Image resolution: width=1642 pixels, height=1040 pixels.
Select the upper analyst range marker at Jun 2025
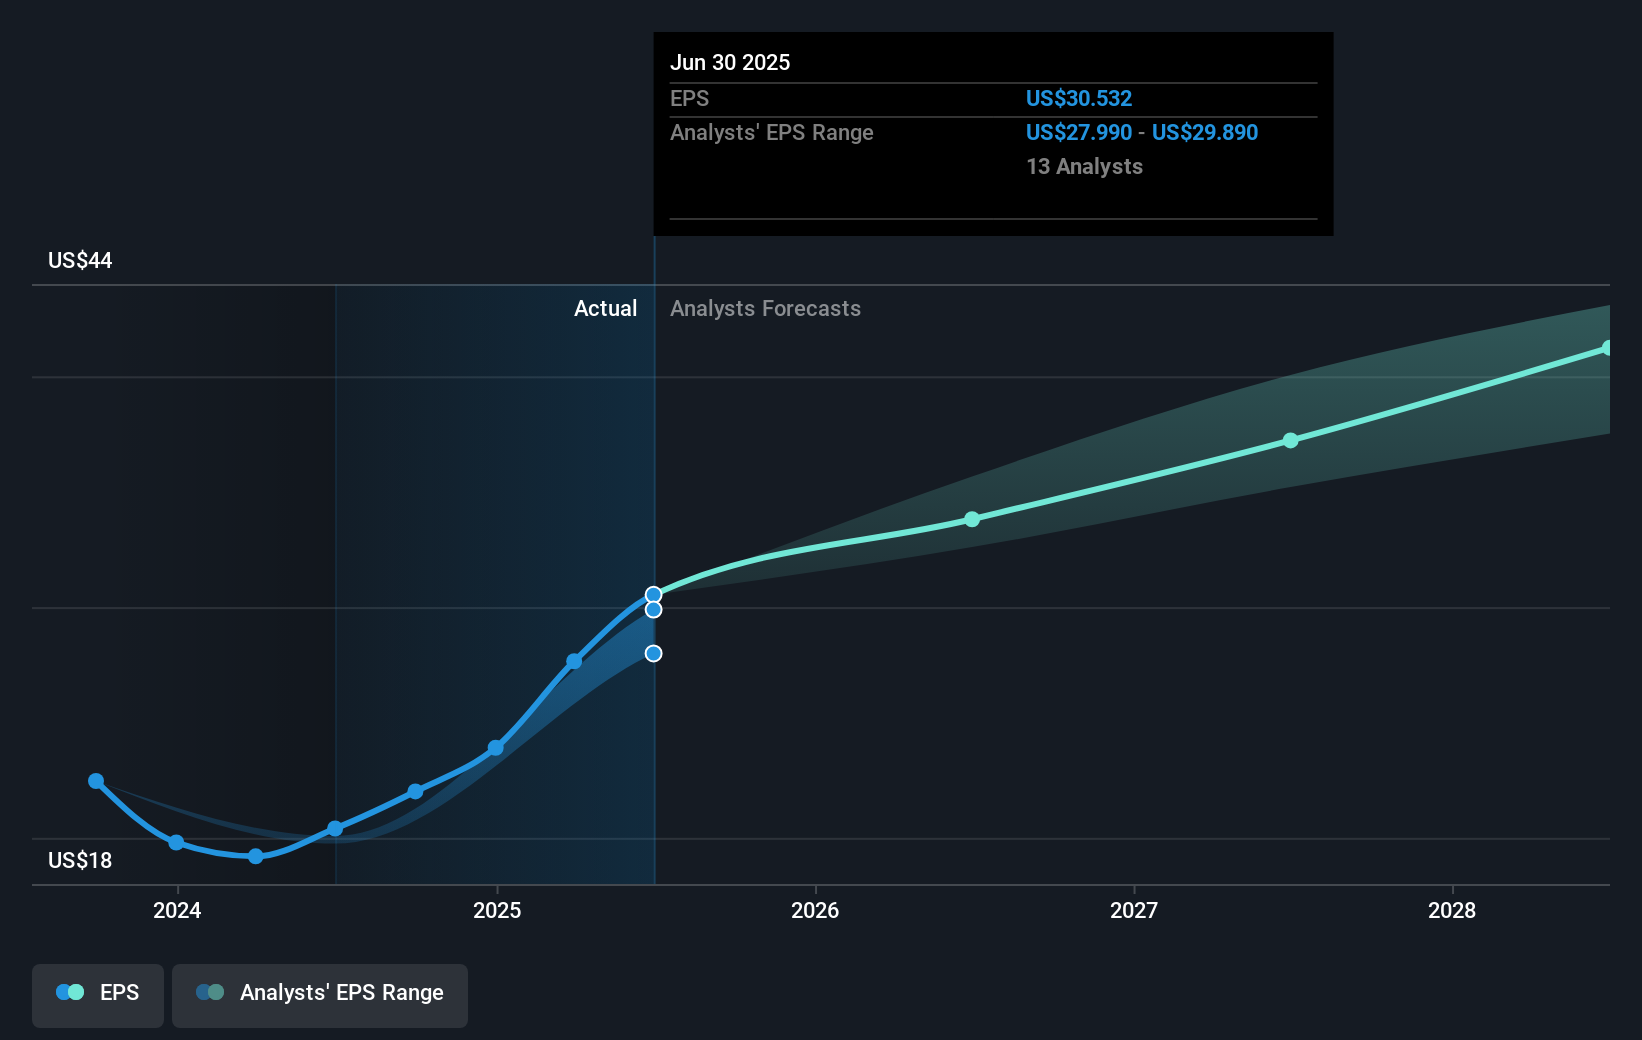(x=653, y=610)
